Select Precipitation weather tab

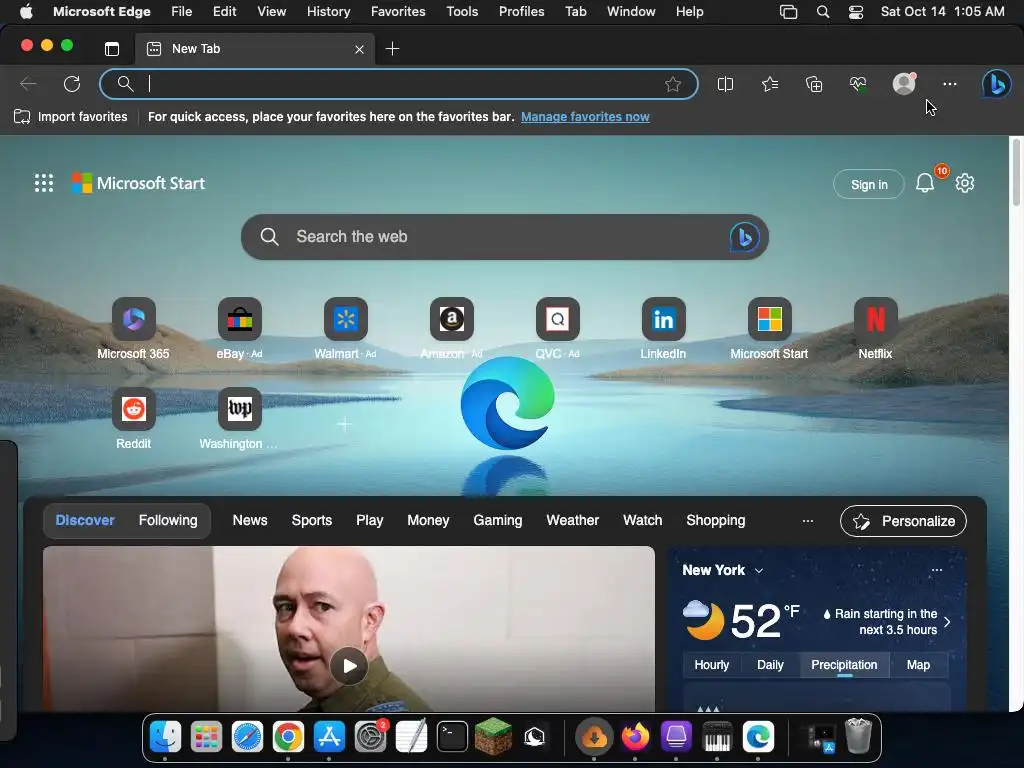point(844,665)
